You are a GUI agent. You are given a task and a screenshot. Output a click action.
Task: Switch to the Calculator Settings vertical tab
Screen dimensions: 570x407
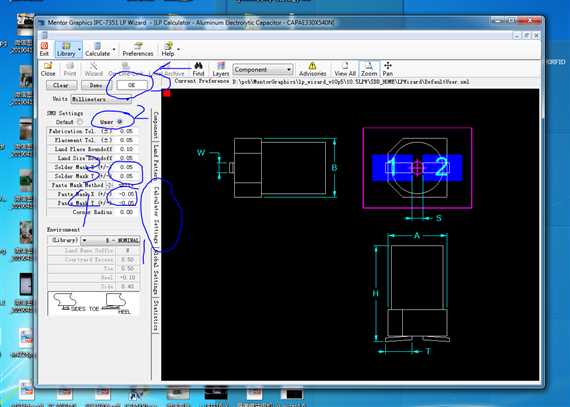tap(156, 215)
